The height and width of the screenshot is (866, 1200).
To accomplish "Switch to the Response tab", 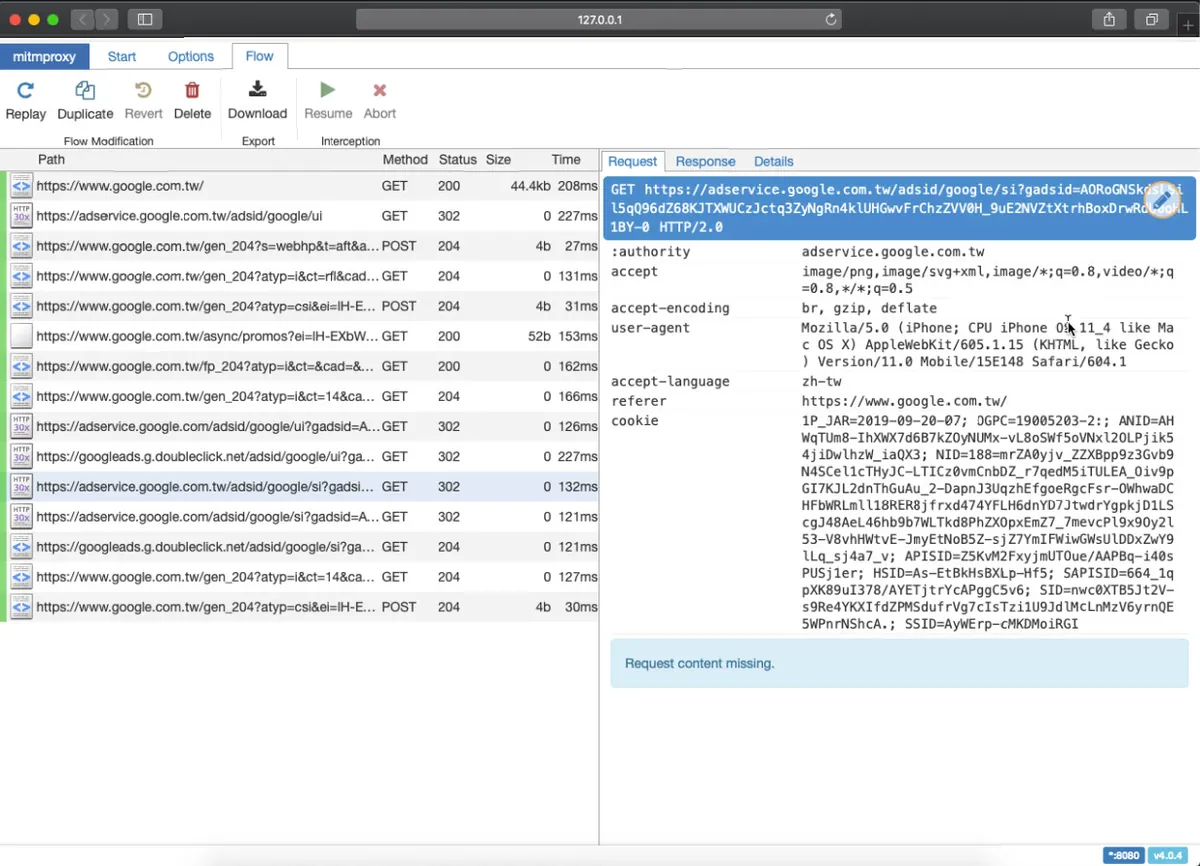I will (705, 161).
